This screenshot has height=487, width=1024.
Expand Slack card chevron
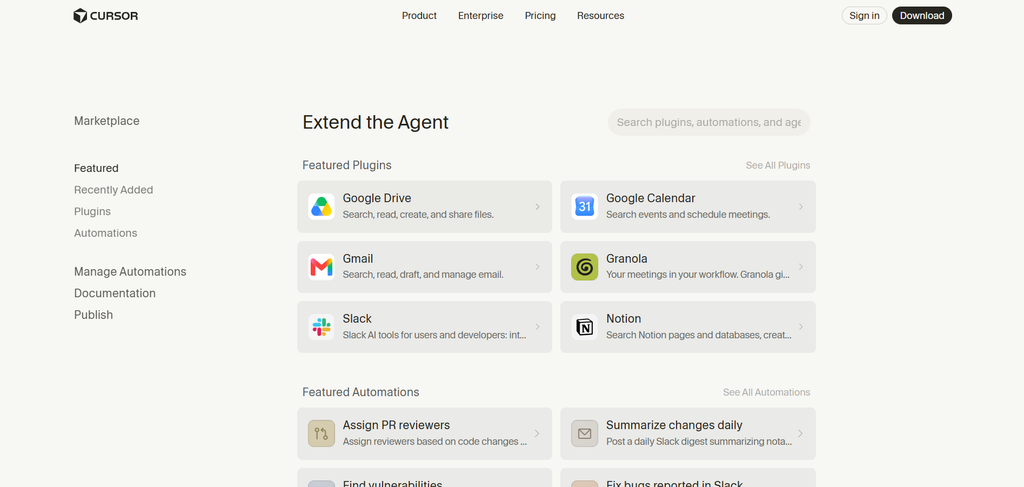pyautogui.click(x=537, y=327)
